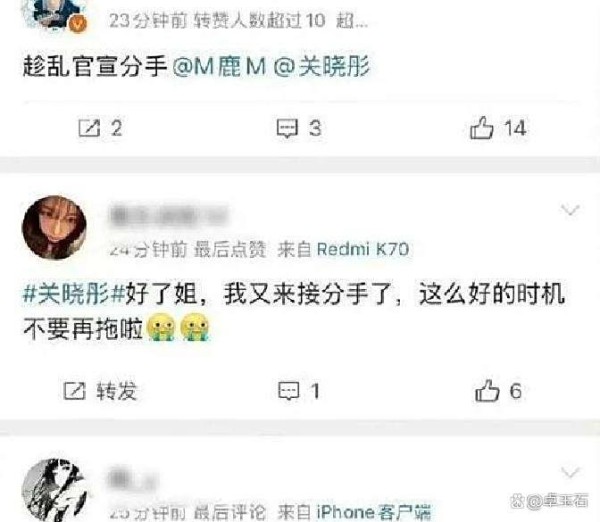The height and width of the screenshot is (522, 600).
Task: Open the comment icon showing 1 reply
Action: [288, 391]
